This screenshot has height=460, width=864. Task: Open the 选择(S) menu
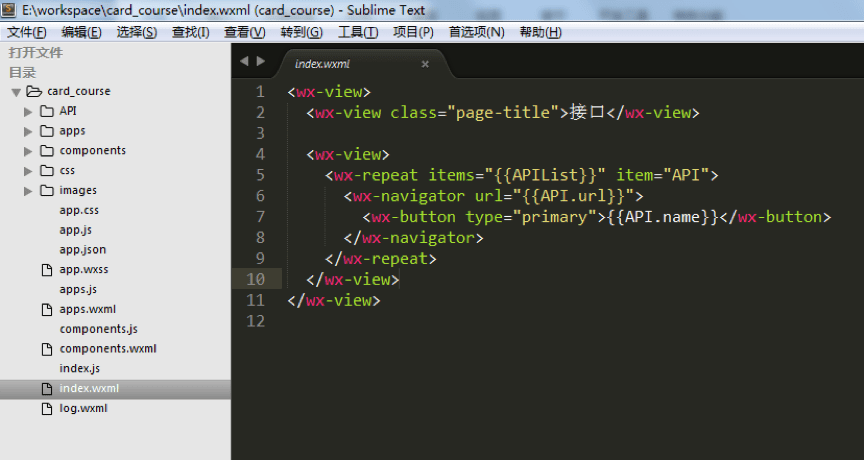click(137, 33)
